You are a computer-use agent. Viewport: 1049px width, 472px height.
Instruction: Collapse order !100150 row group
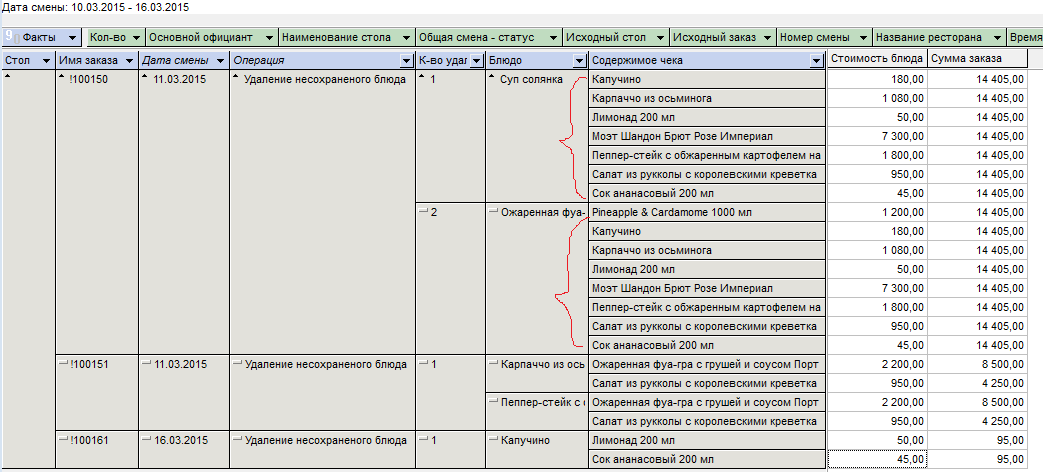coord(64,79)
